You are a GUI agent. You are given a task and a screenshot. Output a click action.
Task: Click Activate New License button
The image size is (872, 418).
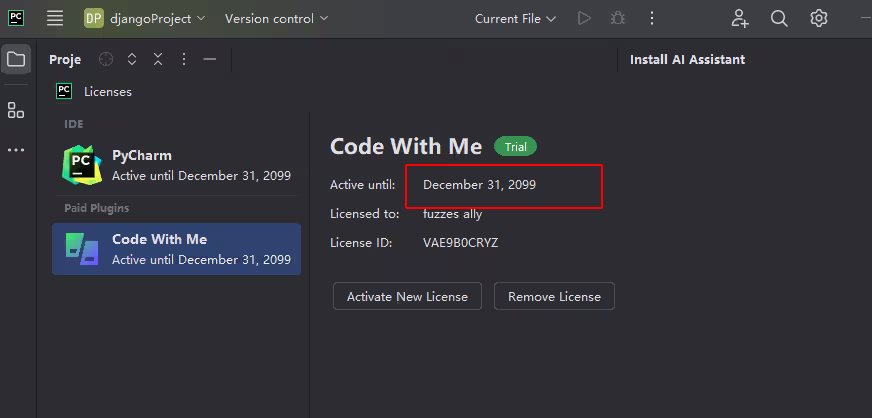[407, 296]
